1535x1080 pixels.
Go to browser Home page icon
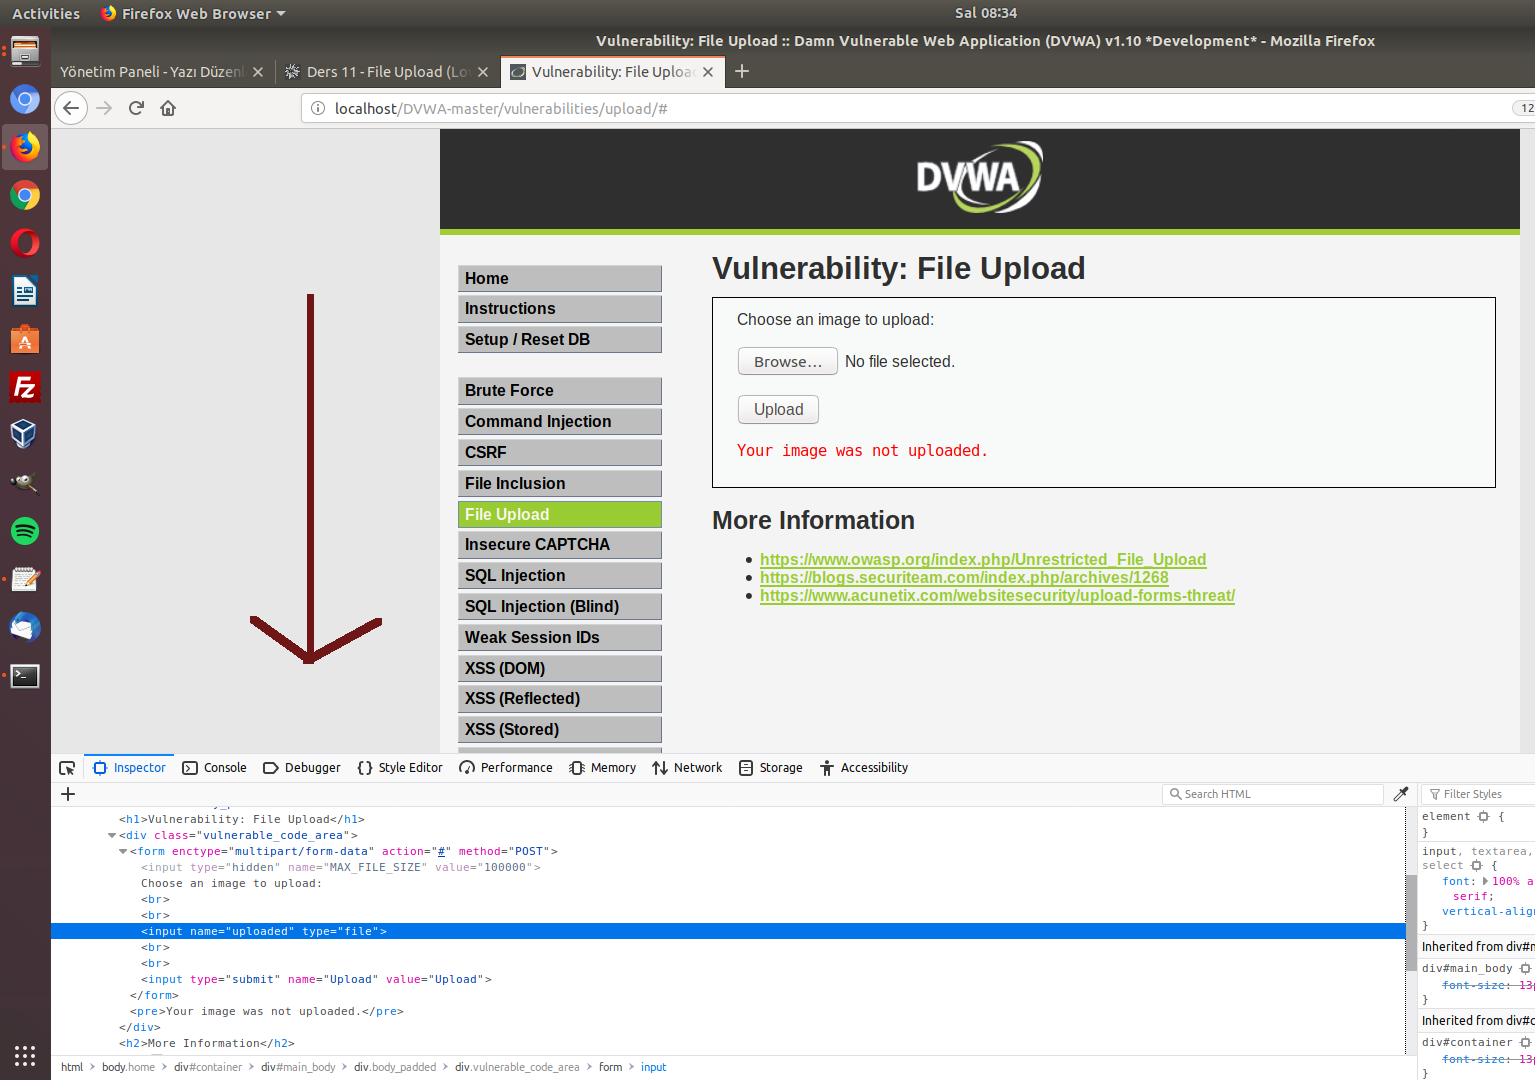click(168, 108)
